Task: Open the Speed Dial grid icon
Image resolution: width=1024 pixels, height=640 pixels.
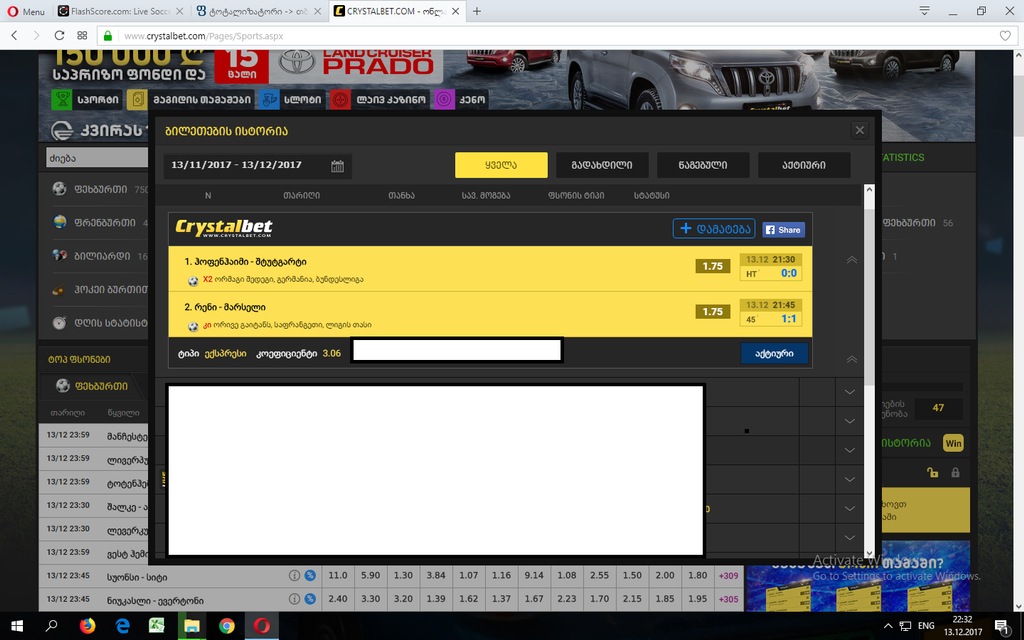Action: click(x=82, y=35)
